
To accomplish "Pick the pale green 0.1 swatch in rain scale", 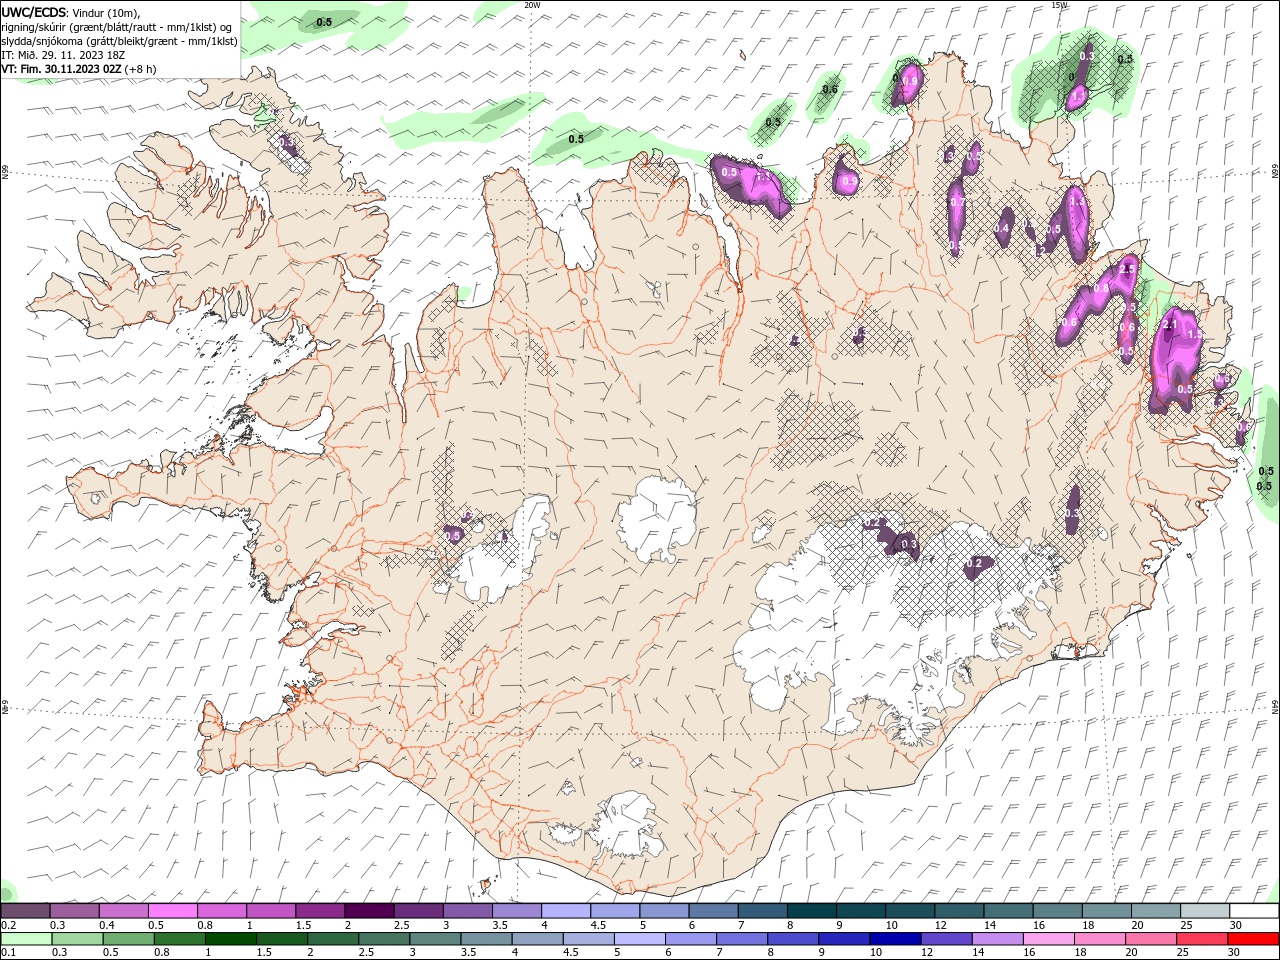I will point(27,939).
